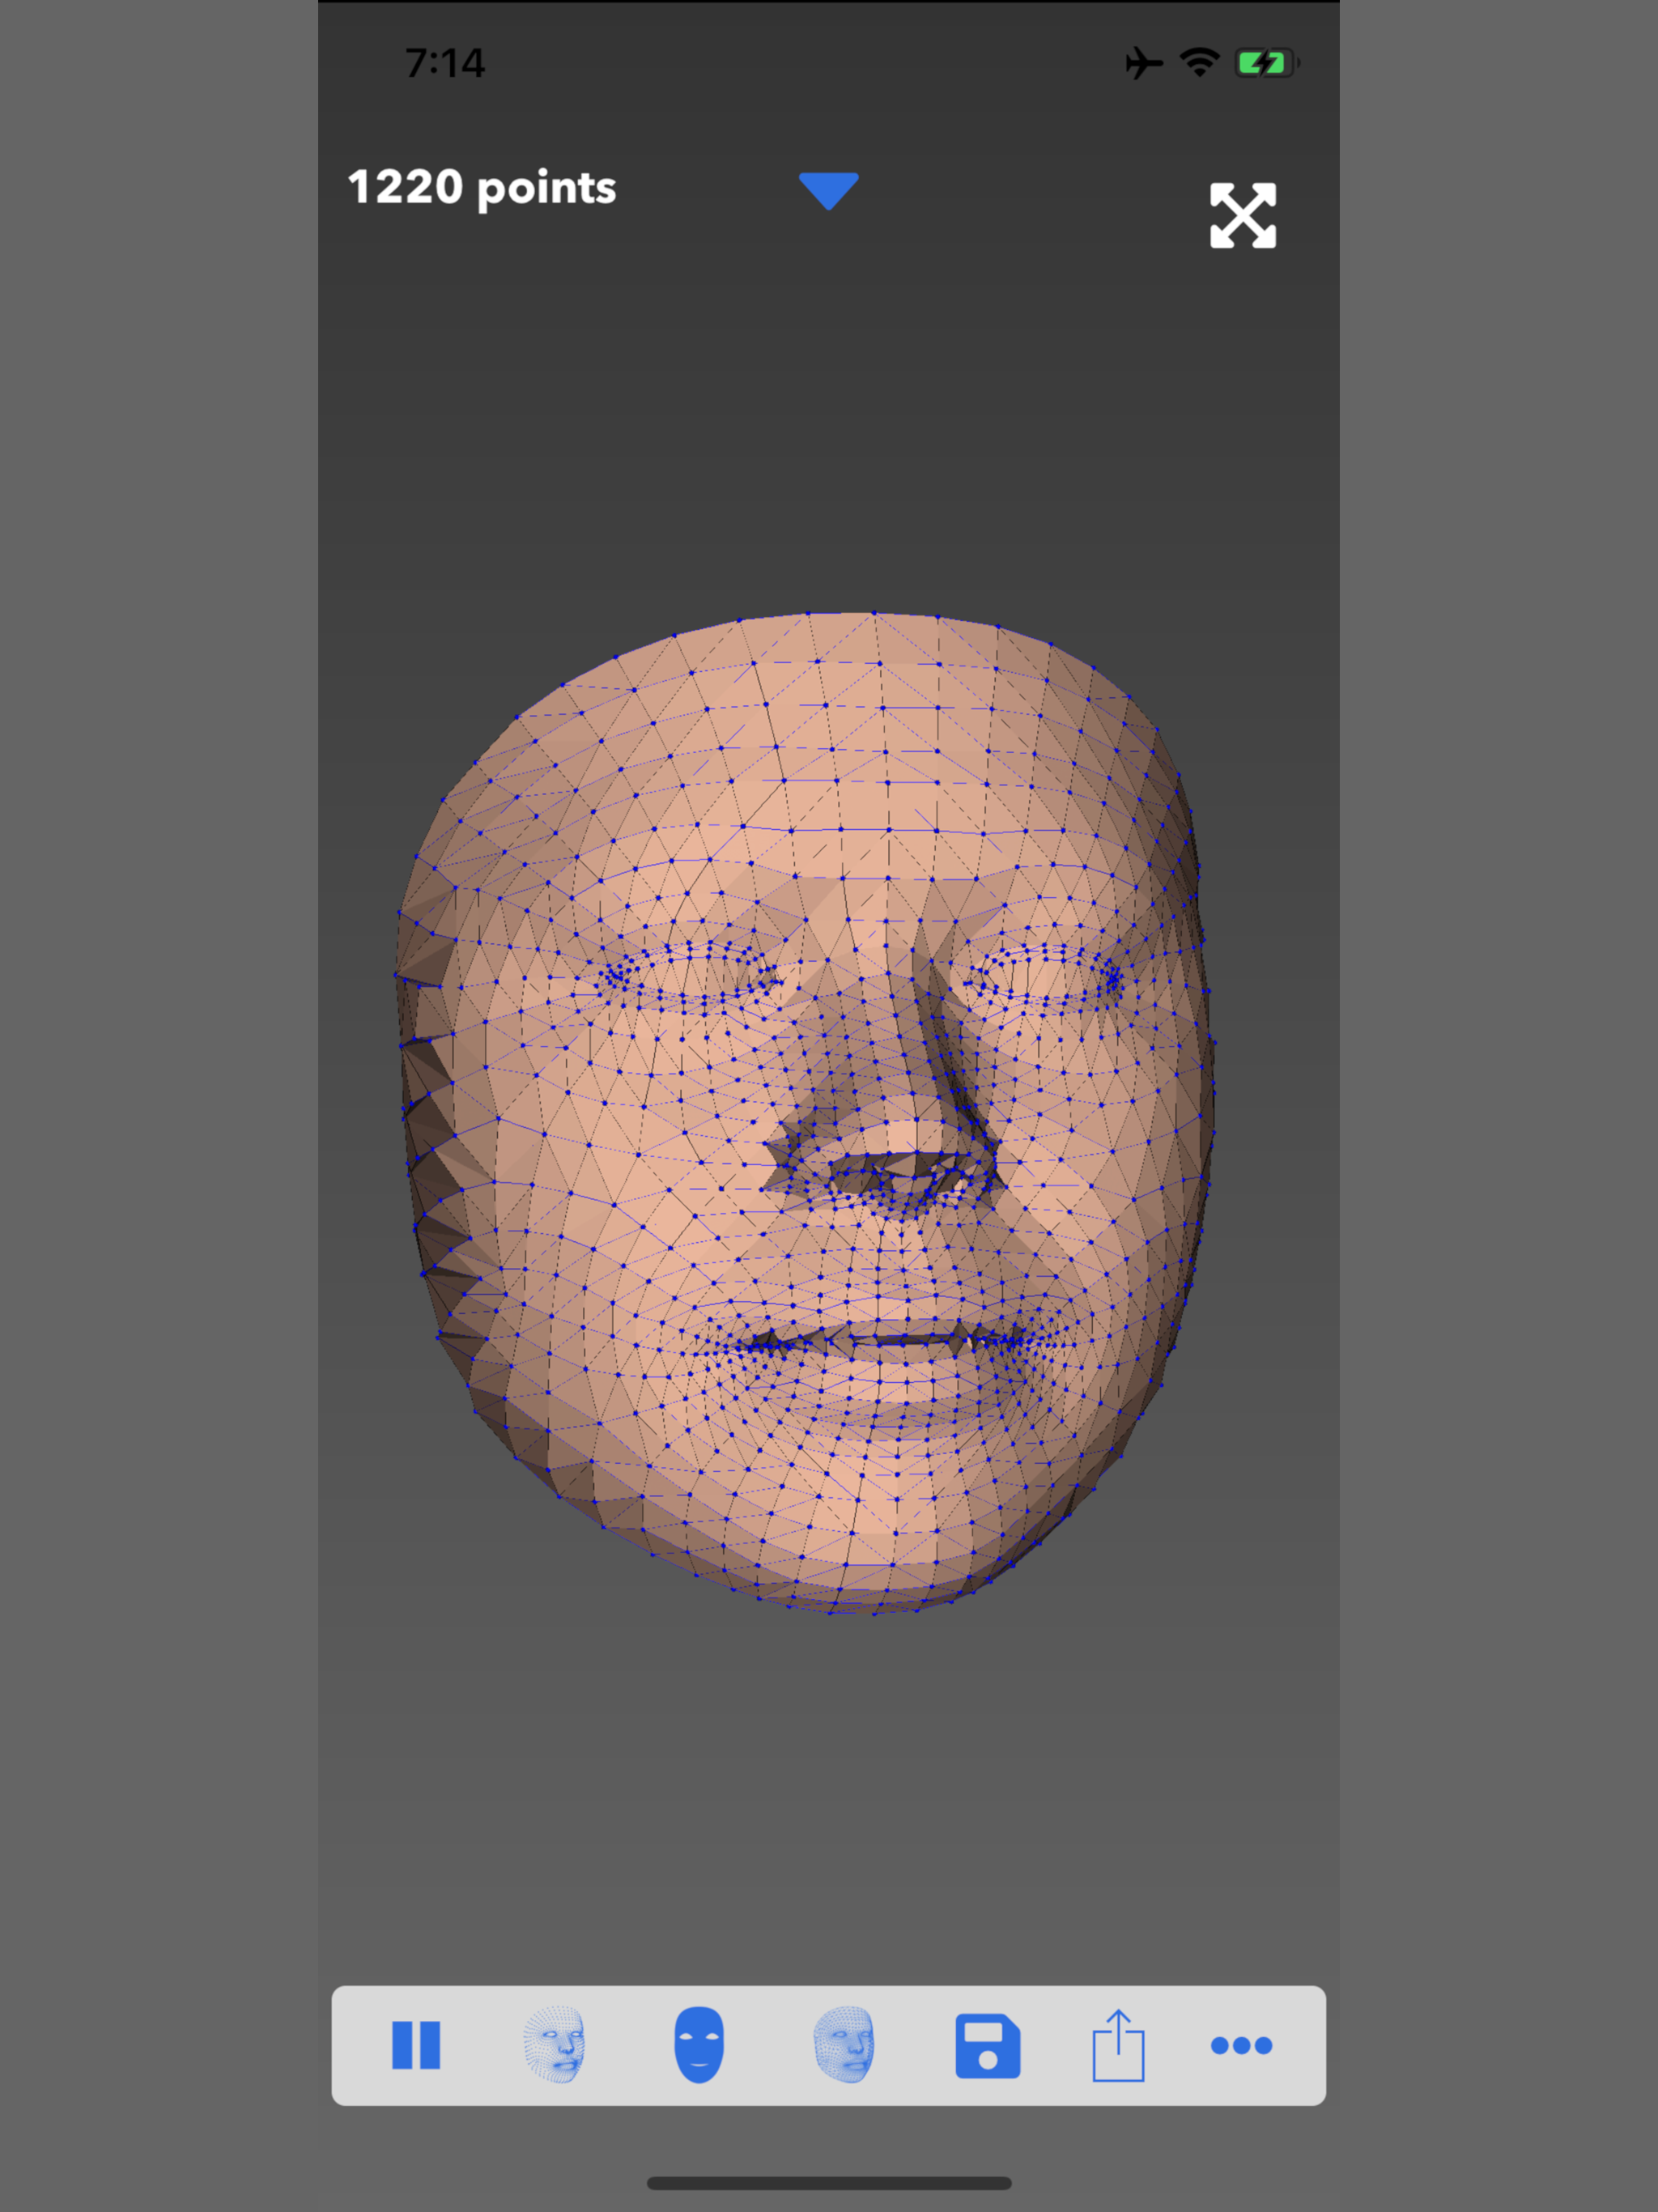1658x2212 pixels.
Task: Check the battery charging status icon
Action: pos(1267,63)
